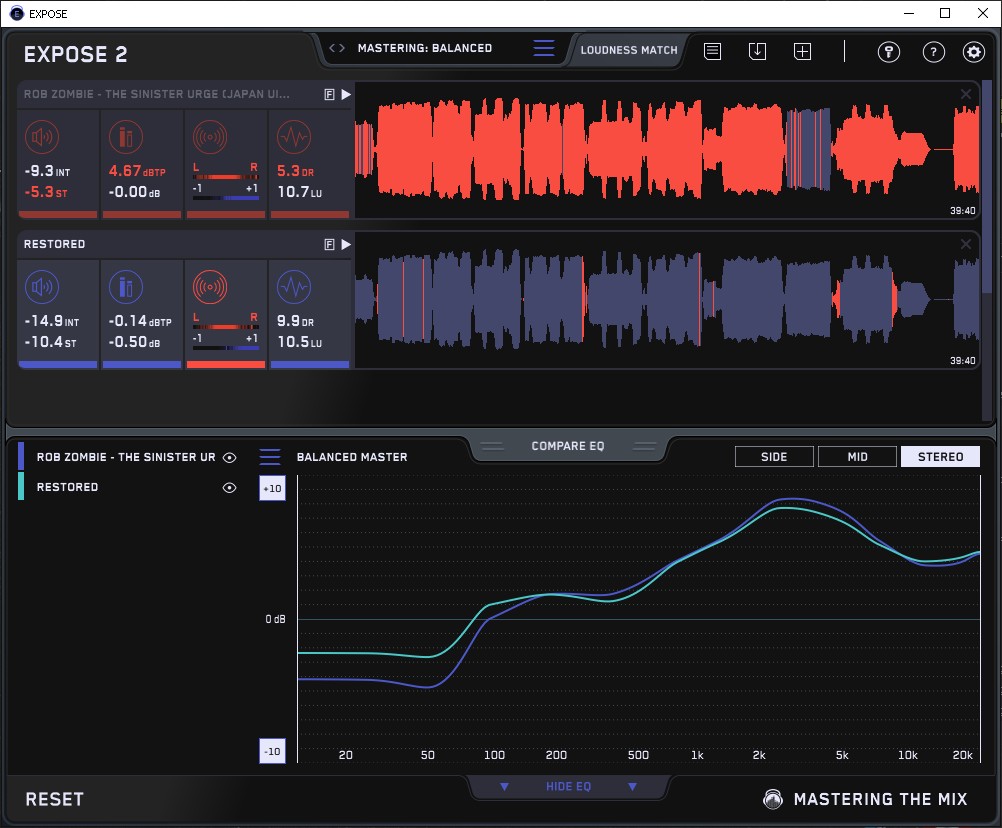Image resolution: width=1002 pixels, height=828 pixels.
Task: Click the loudness speaker icon on Rob Zombie track
Action: pos(41,136)
